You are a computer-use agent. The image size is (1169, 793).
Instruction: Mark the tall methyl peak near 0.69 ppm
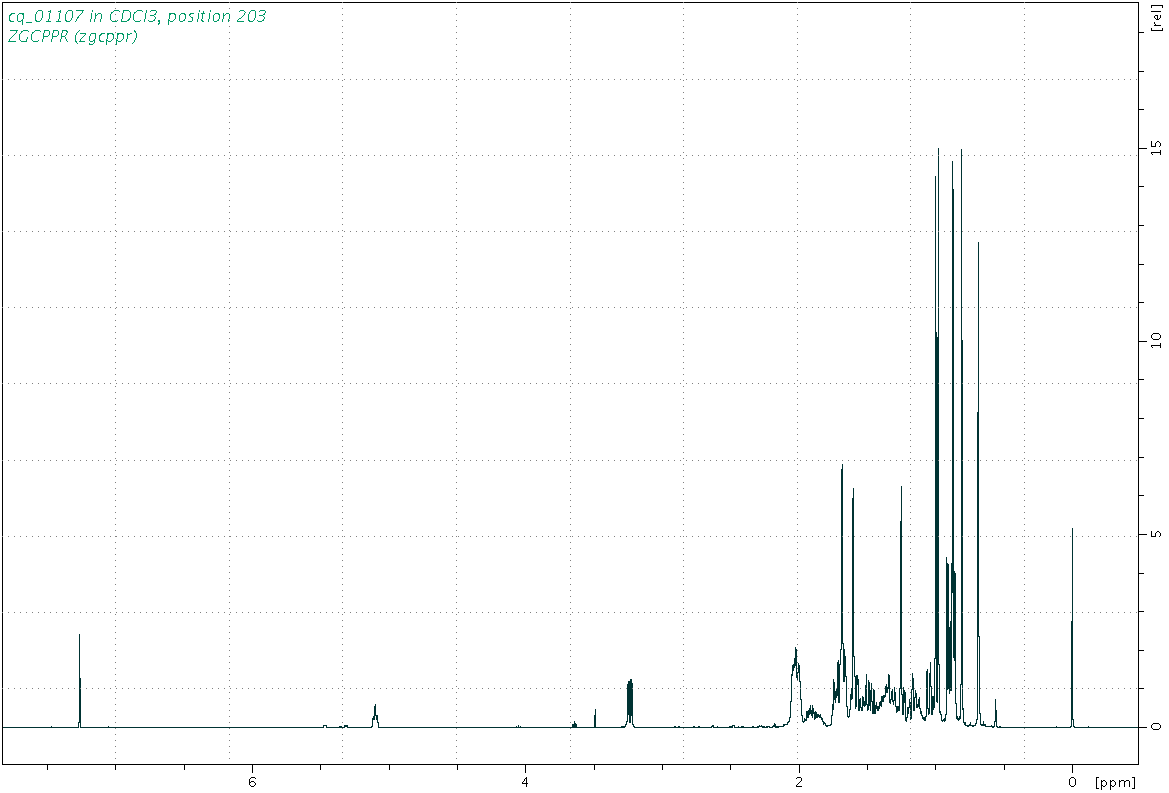click(978, 484)
